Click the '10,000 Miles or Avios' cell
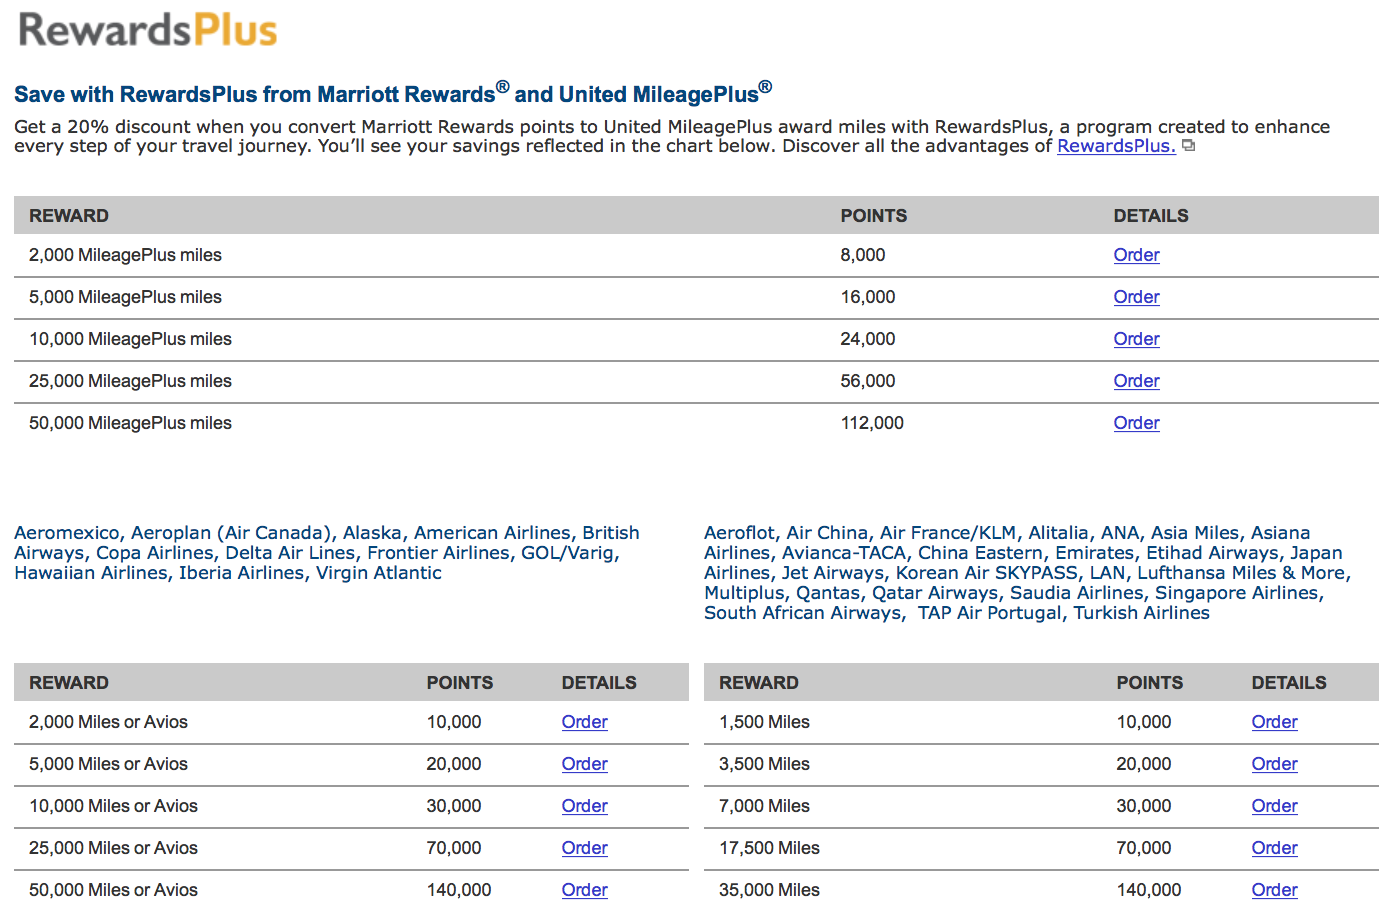This screenshot has height=922, width=1398. coord(113,806)
